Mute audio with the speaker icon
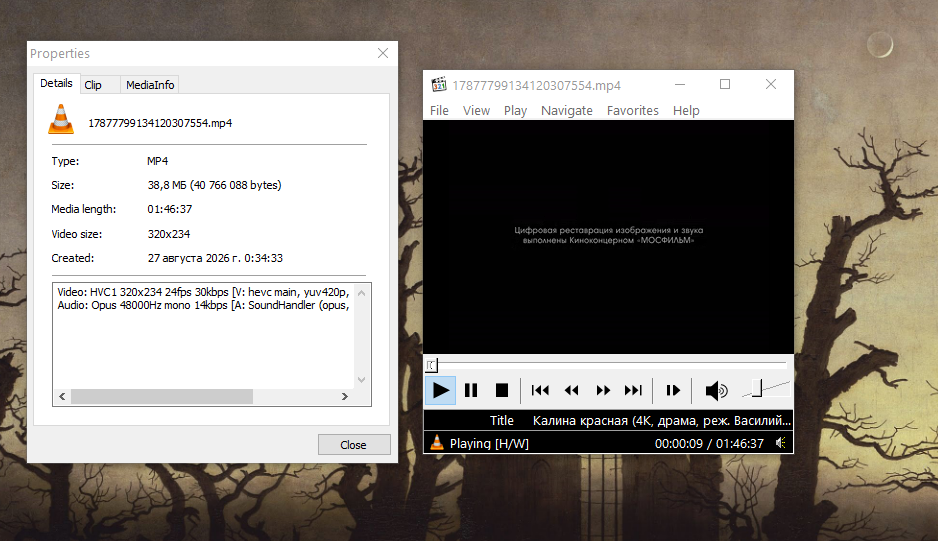The image size is (938, 541). [x=716, y=391]
